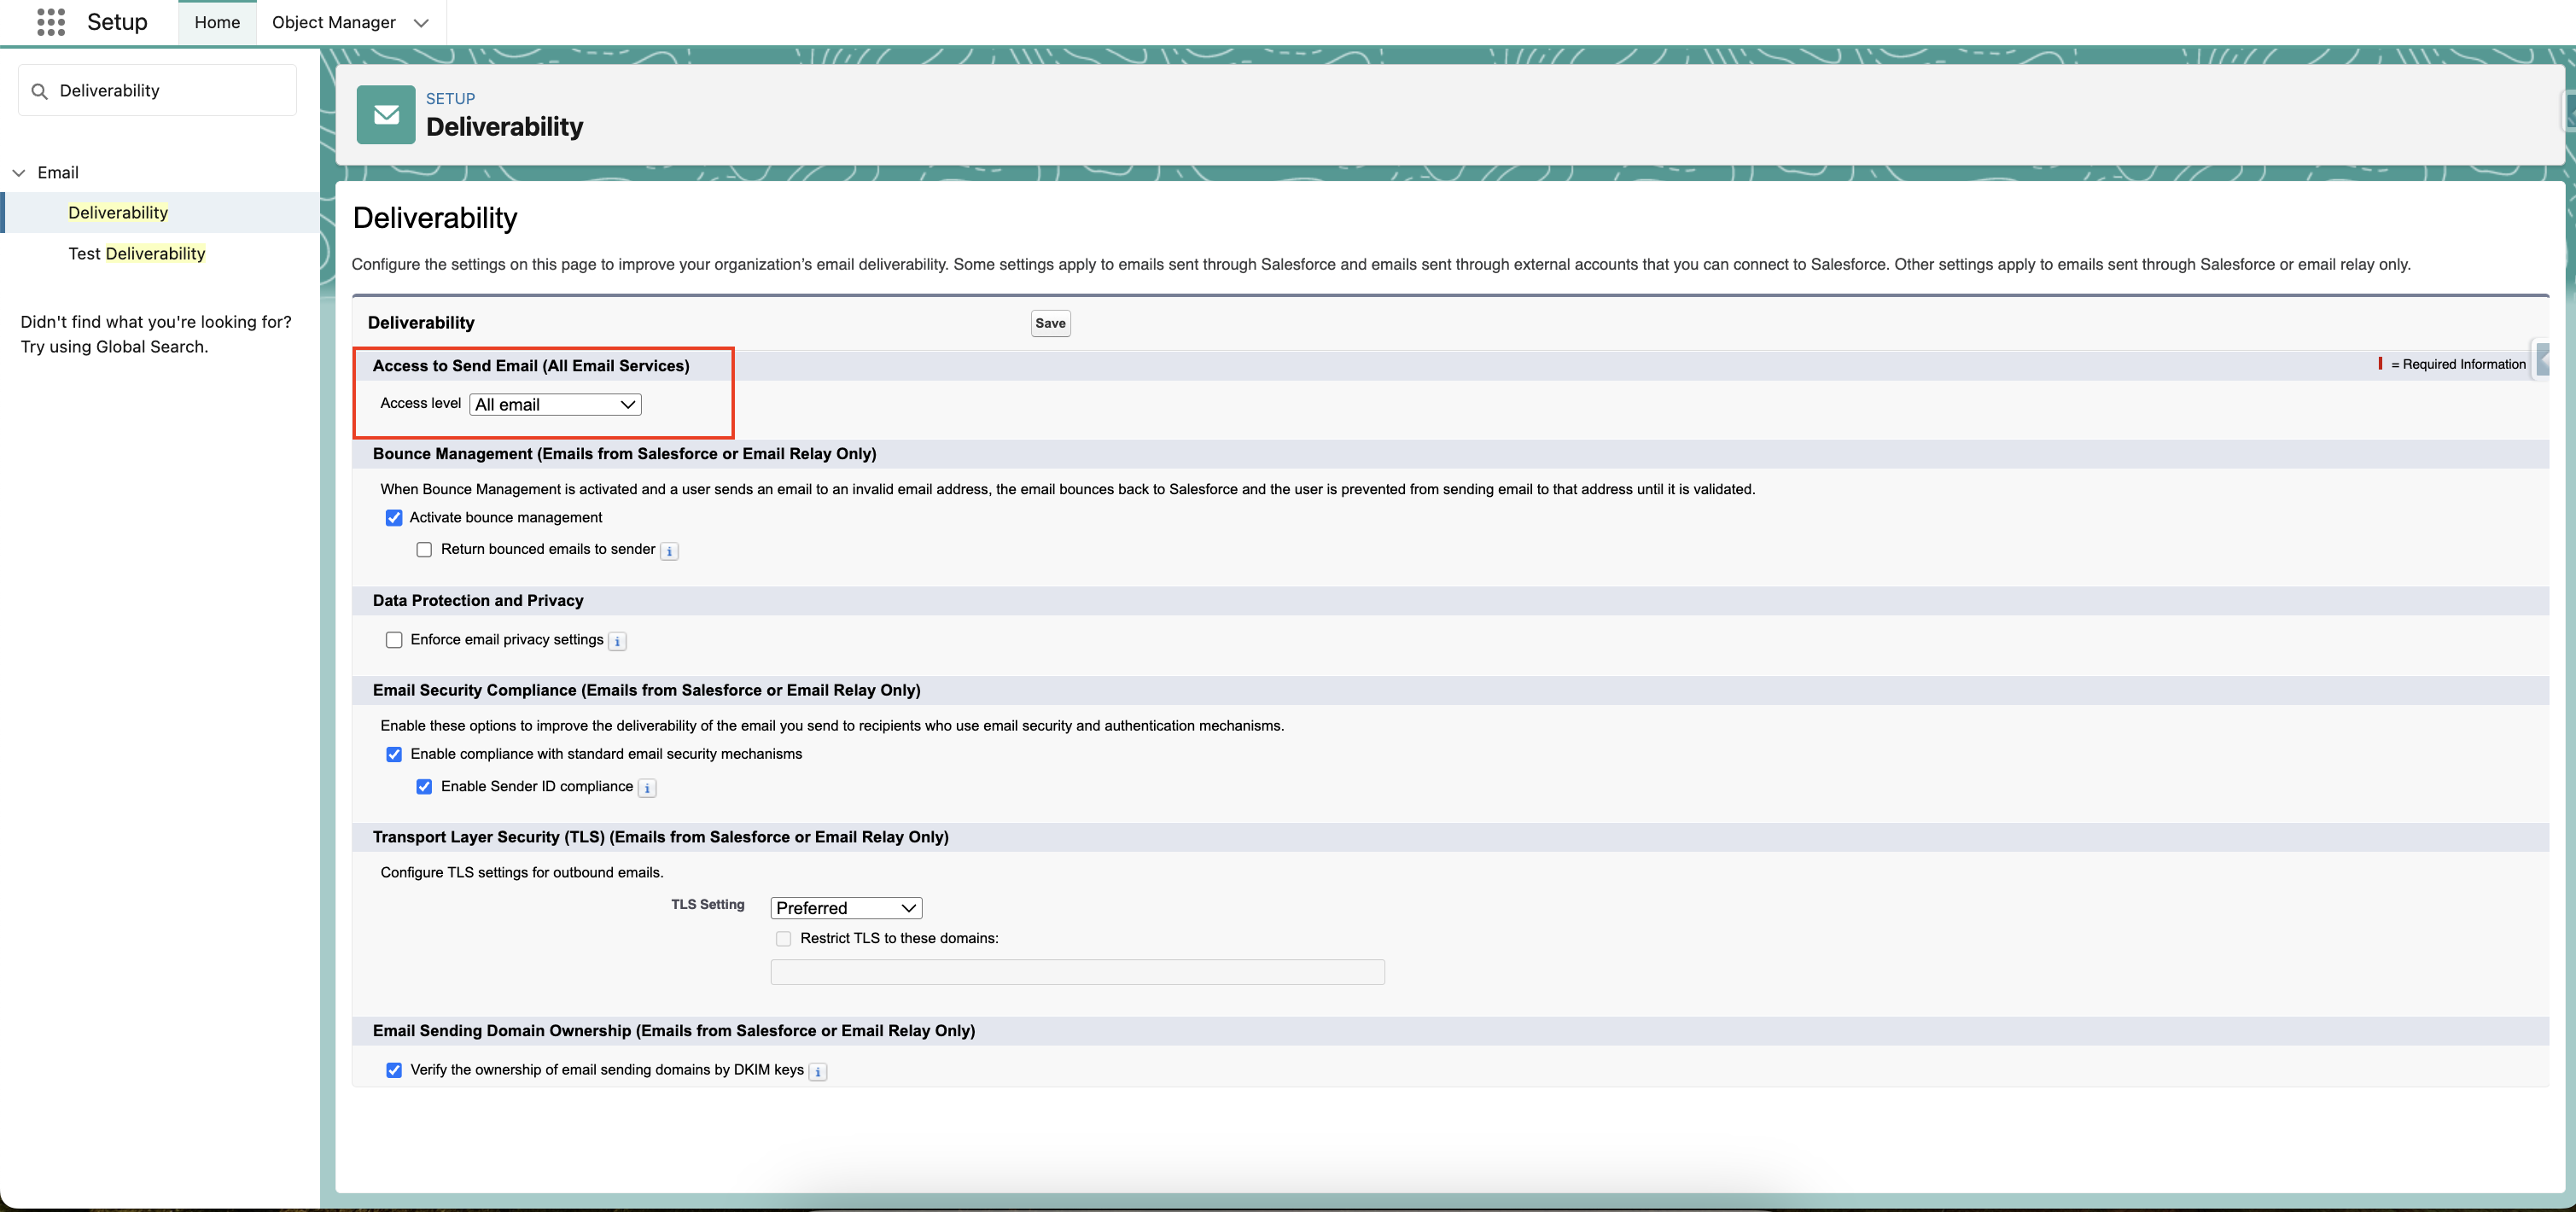Open the TLS Setting dropdown
The height and width of the screenshot is (1212, 2576).
click(x=845, y=907)
